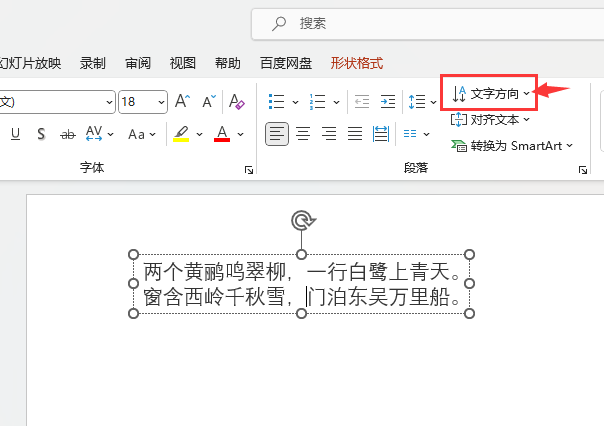
Task: Click the text box top-left resize handle
Action: [x=133, y=254]
